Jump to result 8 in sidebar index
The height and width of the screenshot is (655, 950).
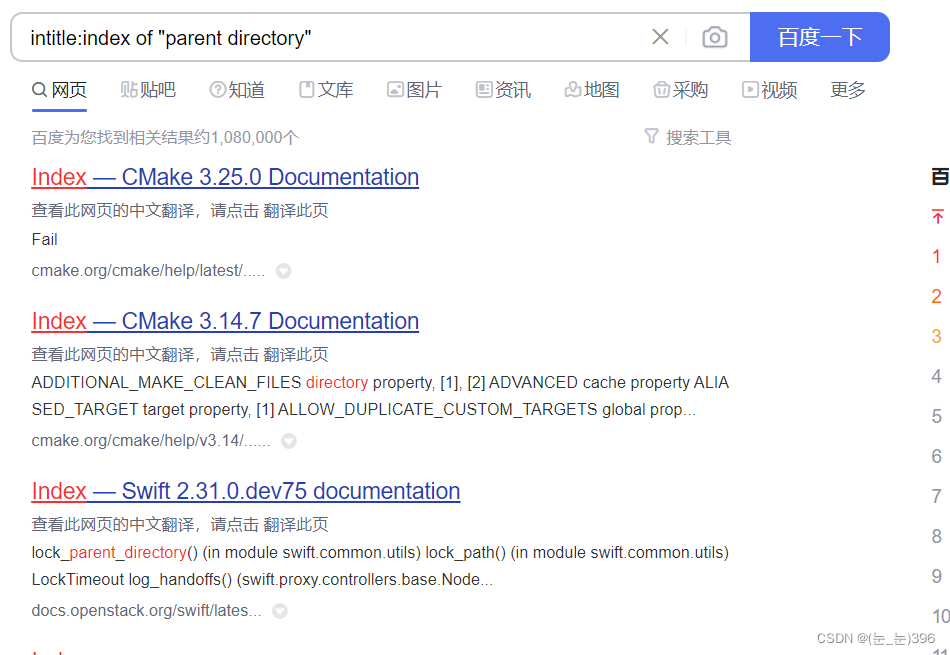pyautogui.click(x=937, y=536)
